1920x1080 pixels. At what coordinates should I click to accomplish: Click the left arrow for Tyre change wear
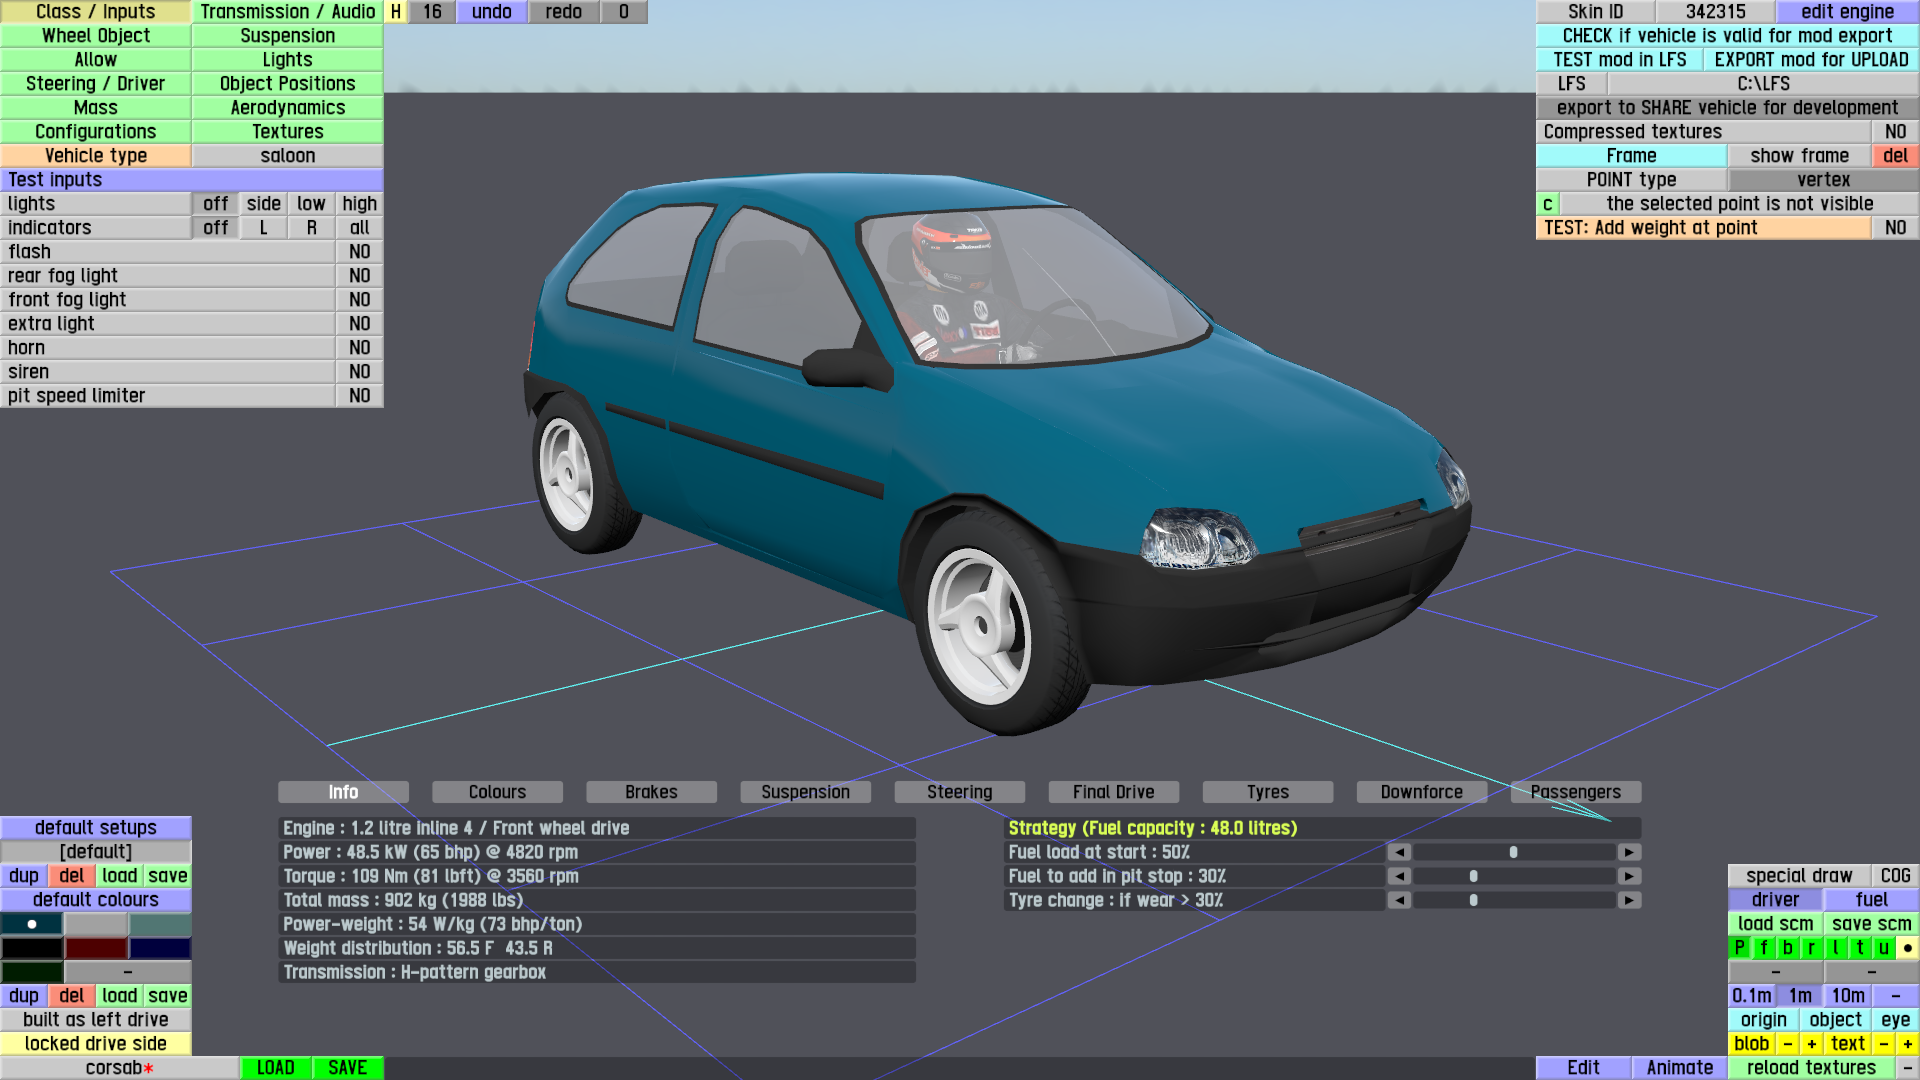point(1399,900)
